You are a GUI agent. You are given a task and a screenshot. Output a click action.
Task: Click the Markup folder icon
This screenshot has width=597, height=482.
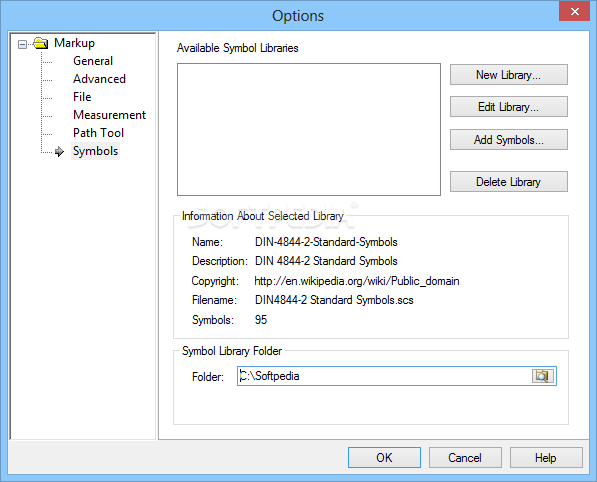coord(41,43)
